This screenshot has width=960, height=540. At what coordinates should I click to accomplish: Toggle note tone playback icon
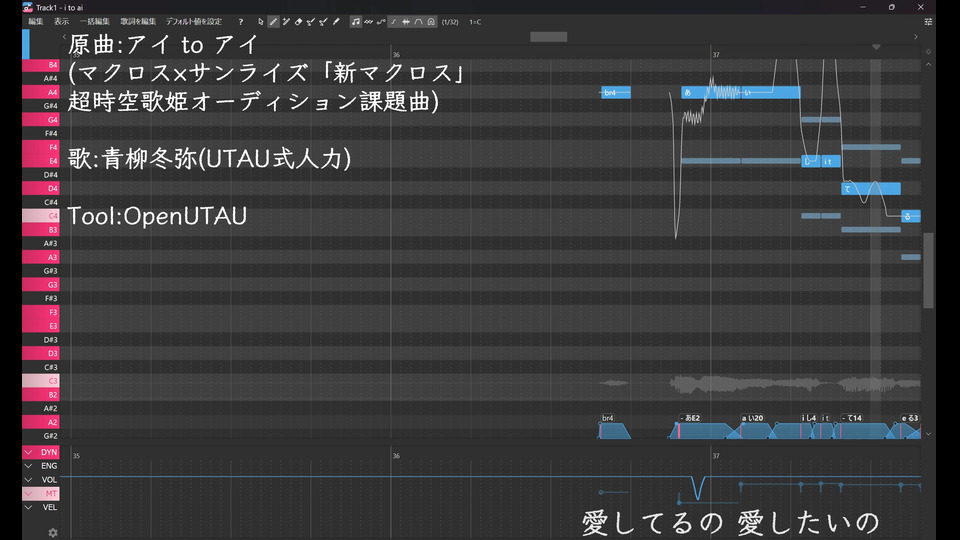tap(356, 22)
